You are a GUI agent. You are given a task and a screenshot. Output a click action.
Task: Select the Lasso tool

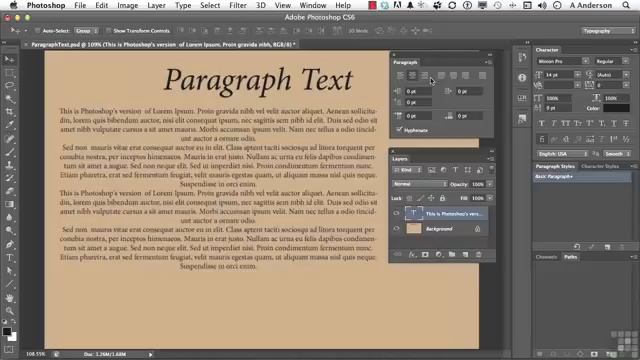click(x=9, y=86)
